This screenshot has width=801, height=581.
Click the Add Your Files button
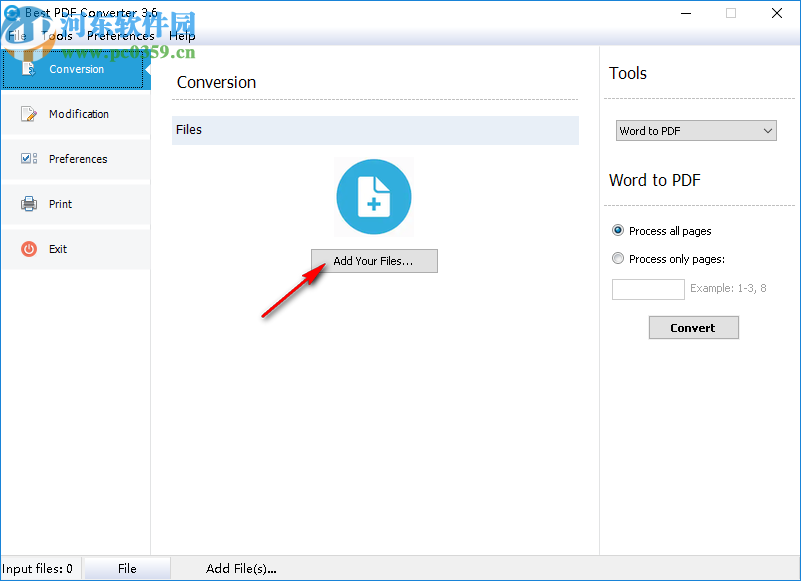click(x=373, y=260)
